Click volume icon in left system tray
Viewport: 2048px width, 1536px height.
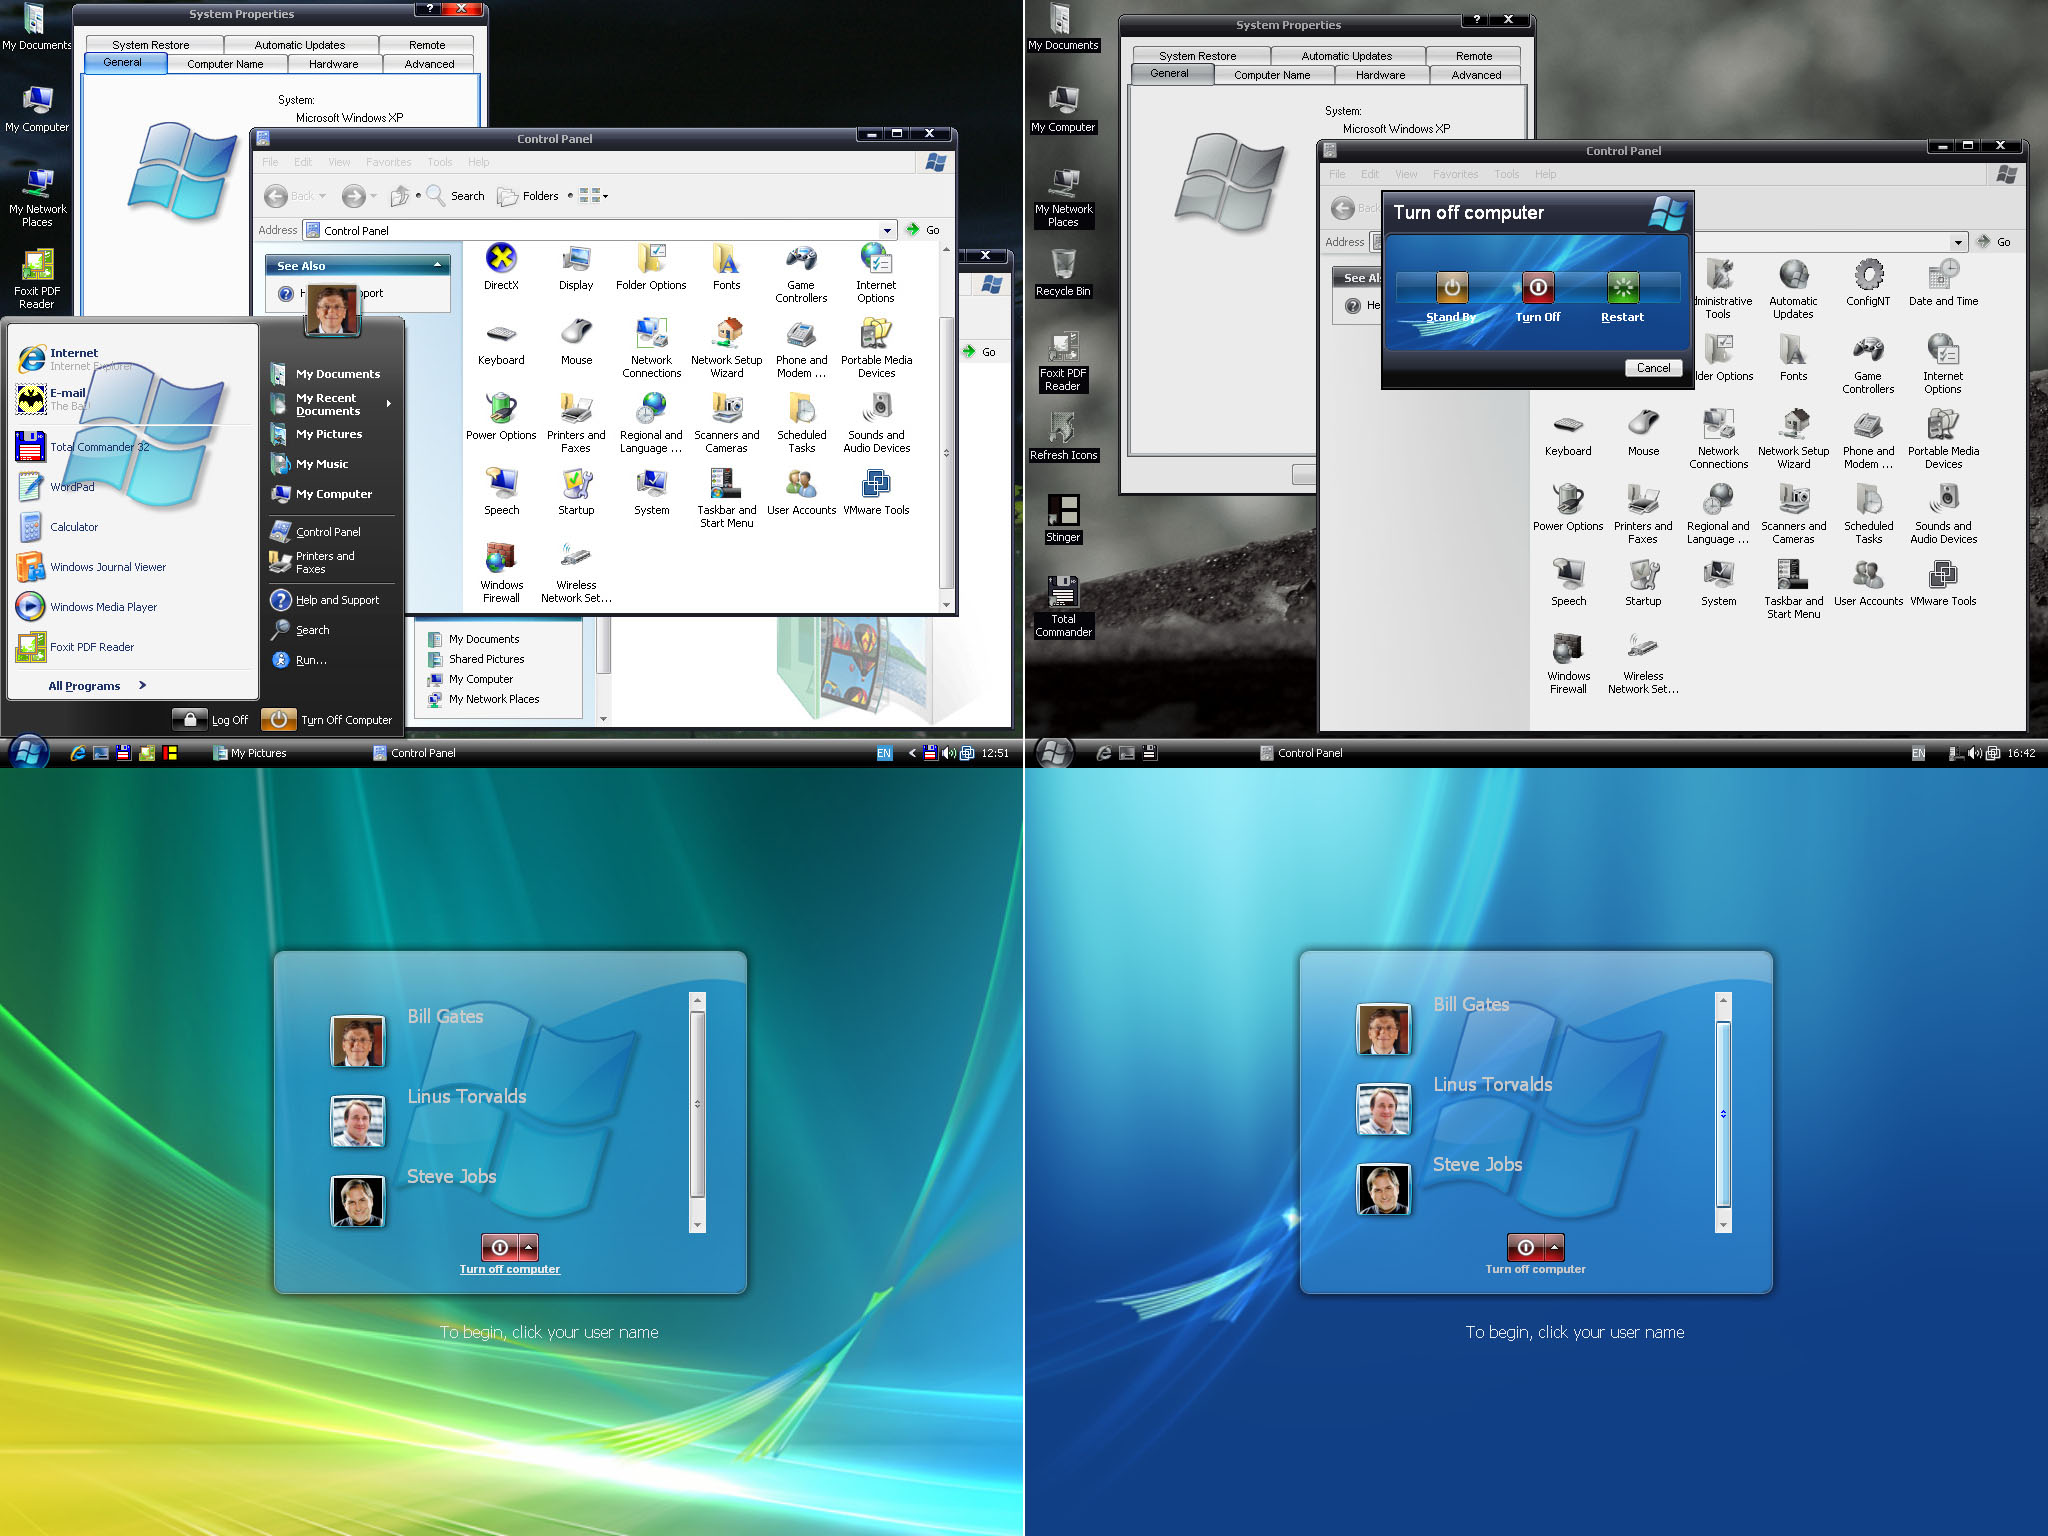948,753
